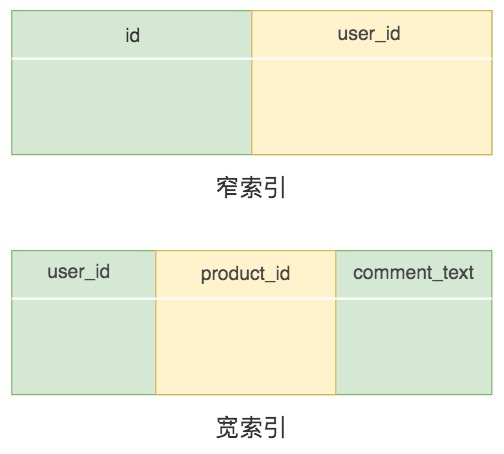Select the product_id column header

245,274
